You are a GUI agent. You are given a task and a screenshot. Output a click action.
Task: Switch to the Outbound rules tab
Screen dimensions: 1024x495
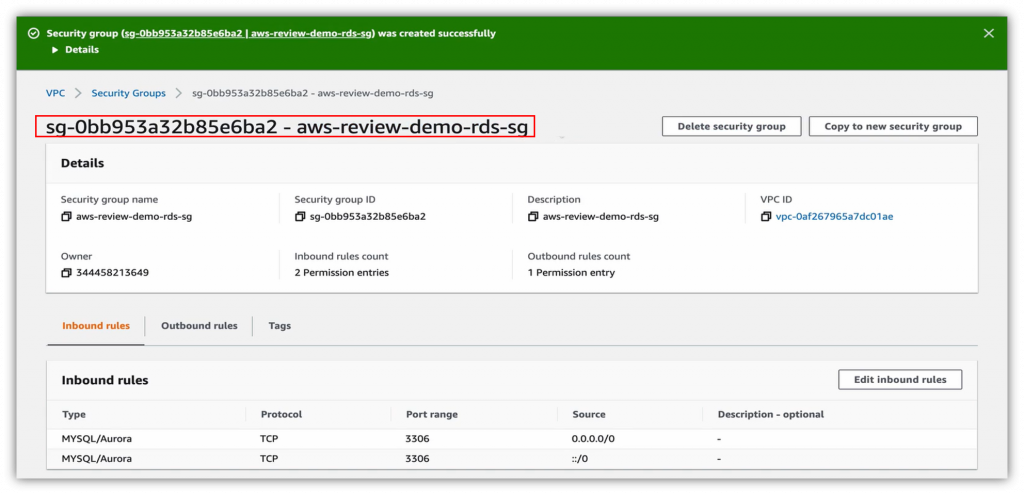tap(199, 326)
